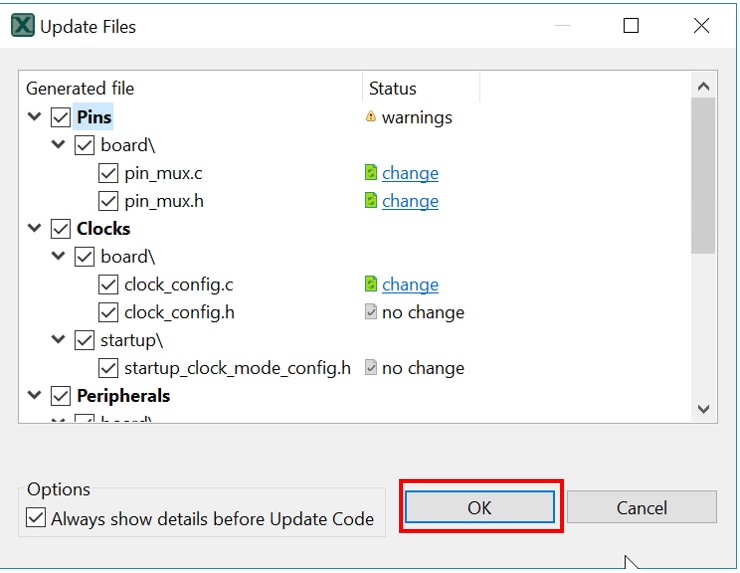Toggle Always show details before Update Code
Image resolution: width=740 pixels, height=573 pixels.
pyautogui.click(x=37, y=518)
